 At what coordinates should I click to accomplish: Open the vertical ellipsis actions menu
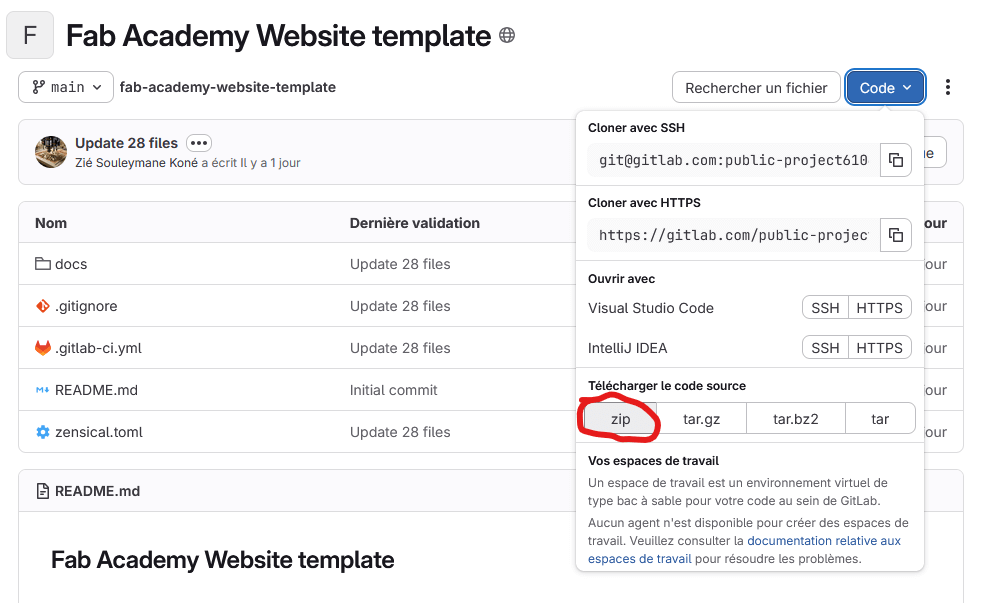pyautogui.click(x=948, y=88)
